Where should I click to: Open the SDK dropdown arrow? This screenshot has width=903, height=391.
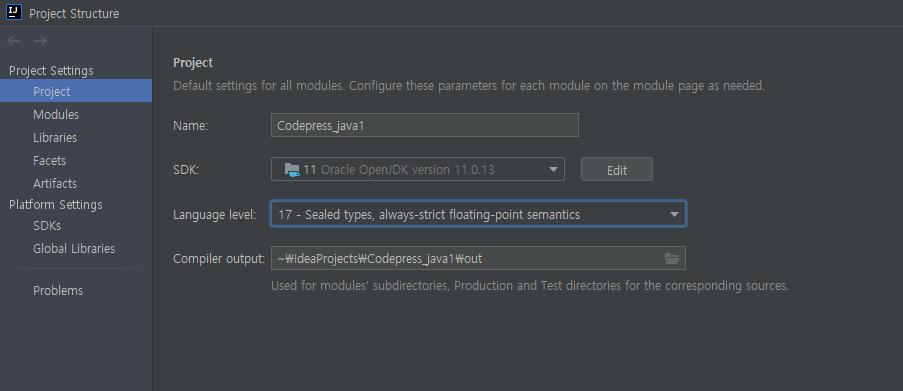click(553, 169)
